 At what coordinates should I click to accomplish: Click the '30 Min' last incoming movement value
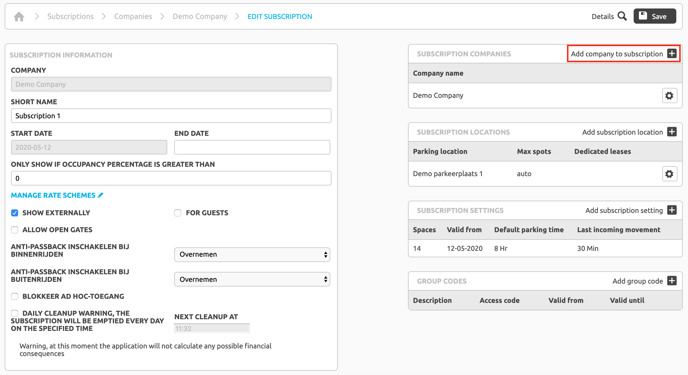click(588, 248)
